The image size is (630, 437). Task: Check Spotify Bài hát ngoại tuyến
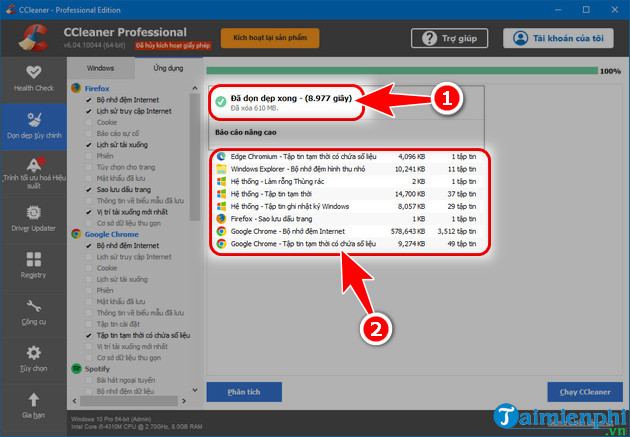tap(89, 380)
